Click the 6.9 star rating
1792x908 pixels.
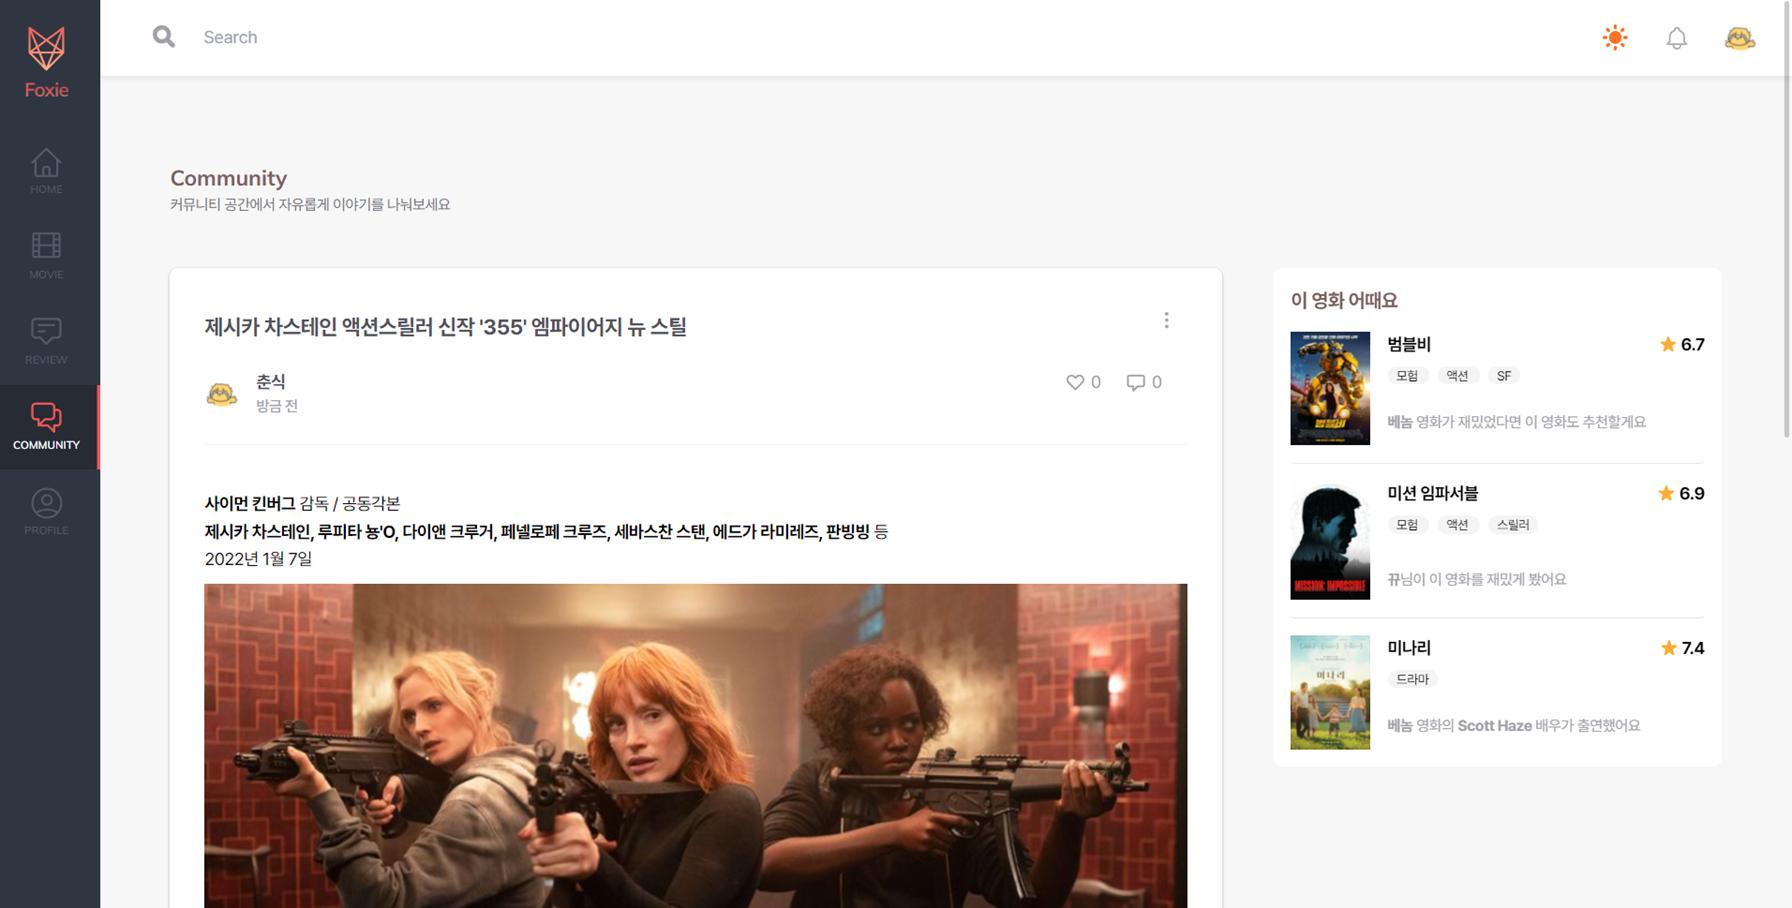pyautogui.click(x=1681, y=493)
